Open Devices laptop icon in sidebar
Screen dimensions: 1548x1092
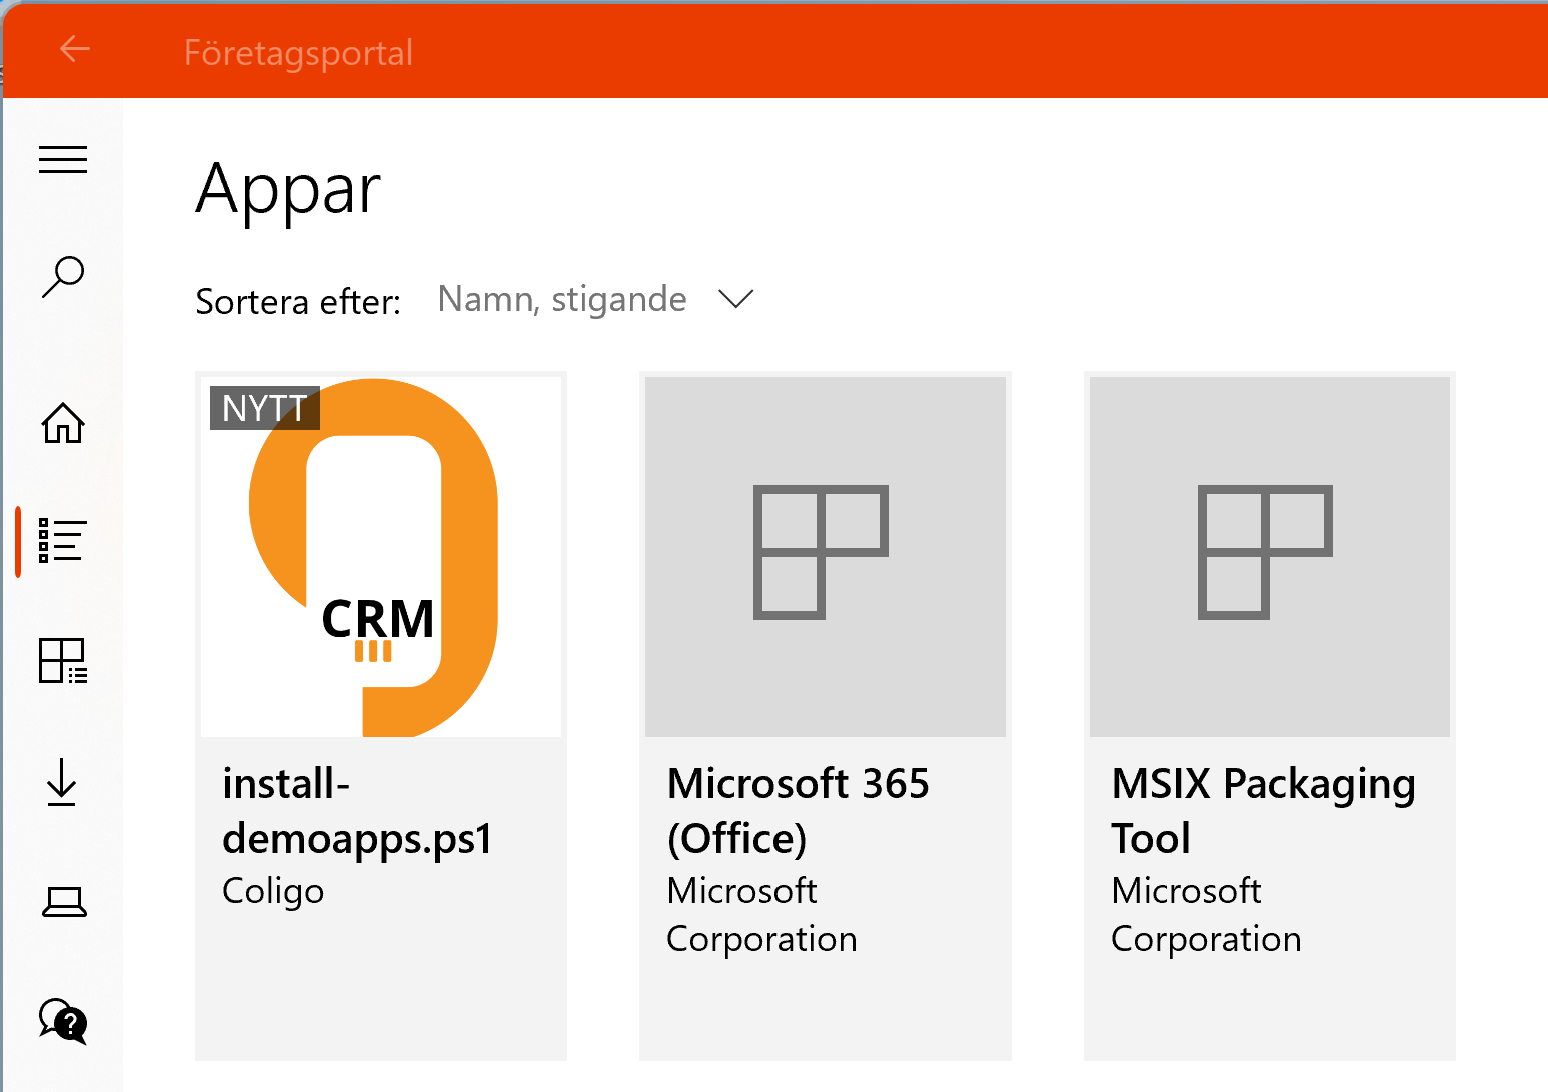point(63,903)
